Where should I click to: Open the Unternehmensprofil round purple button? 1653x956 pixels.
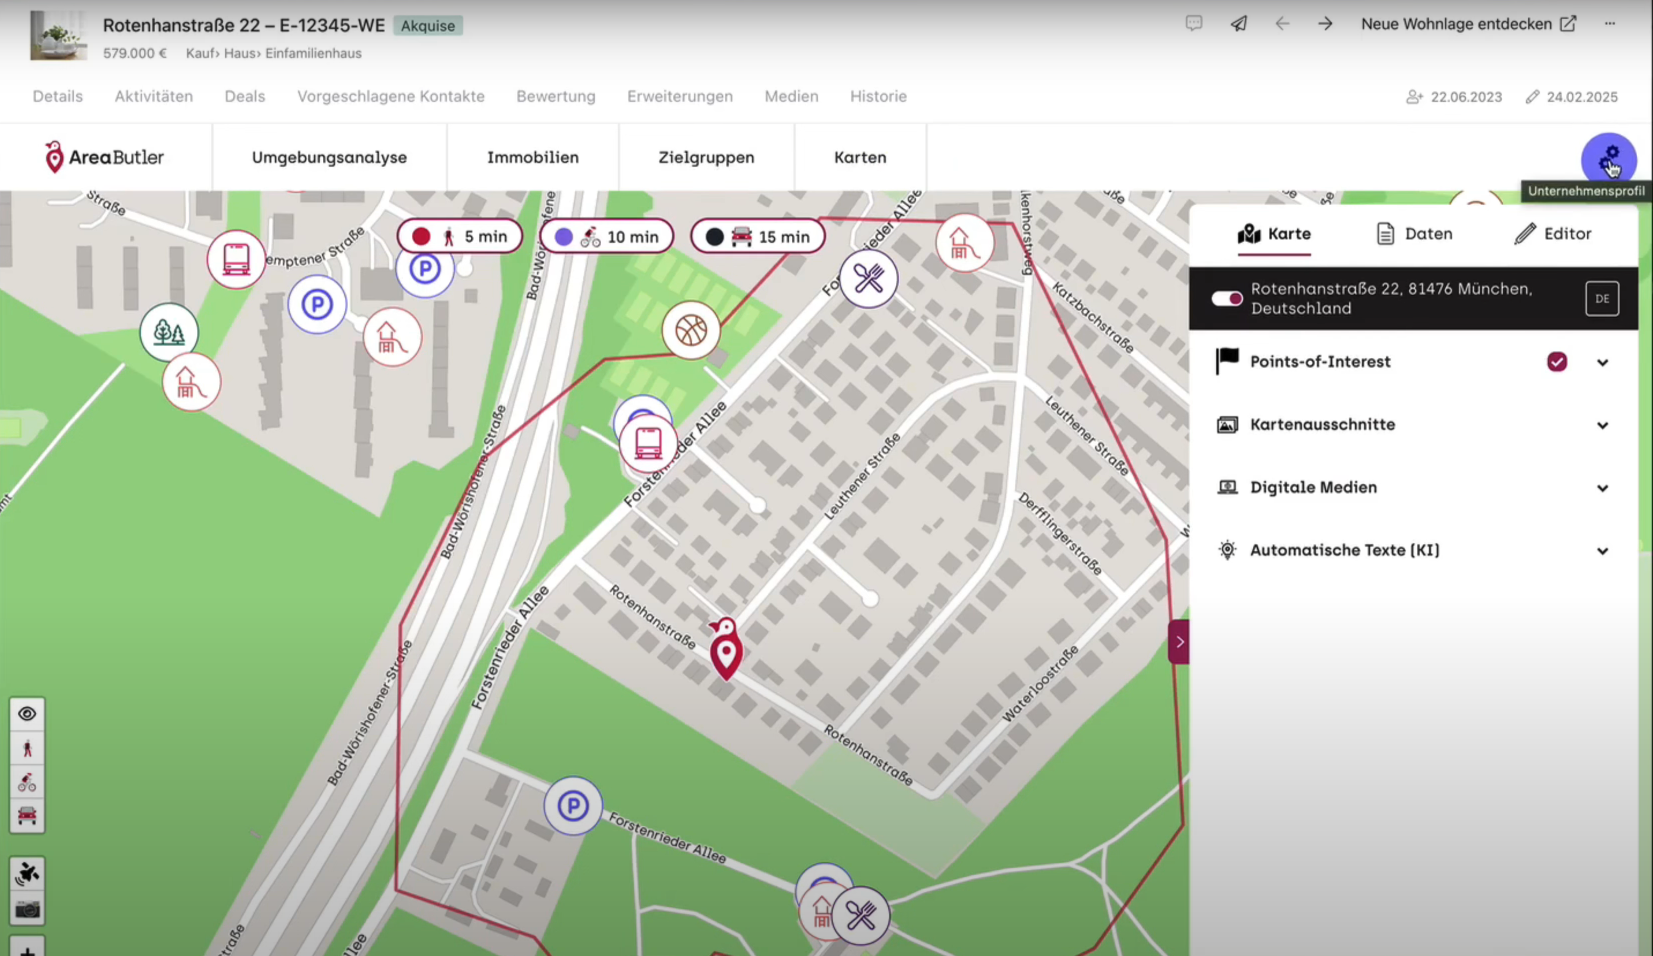1608,160
